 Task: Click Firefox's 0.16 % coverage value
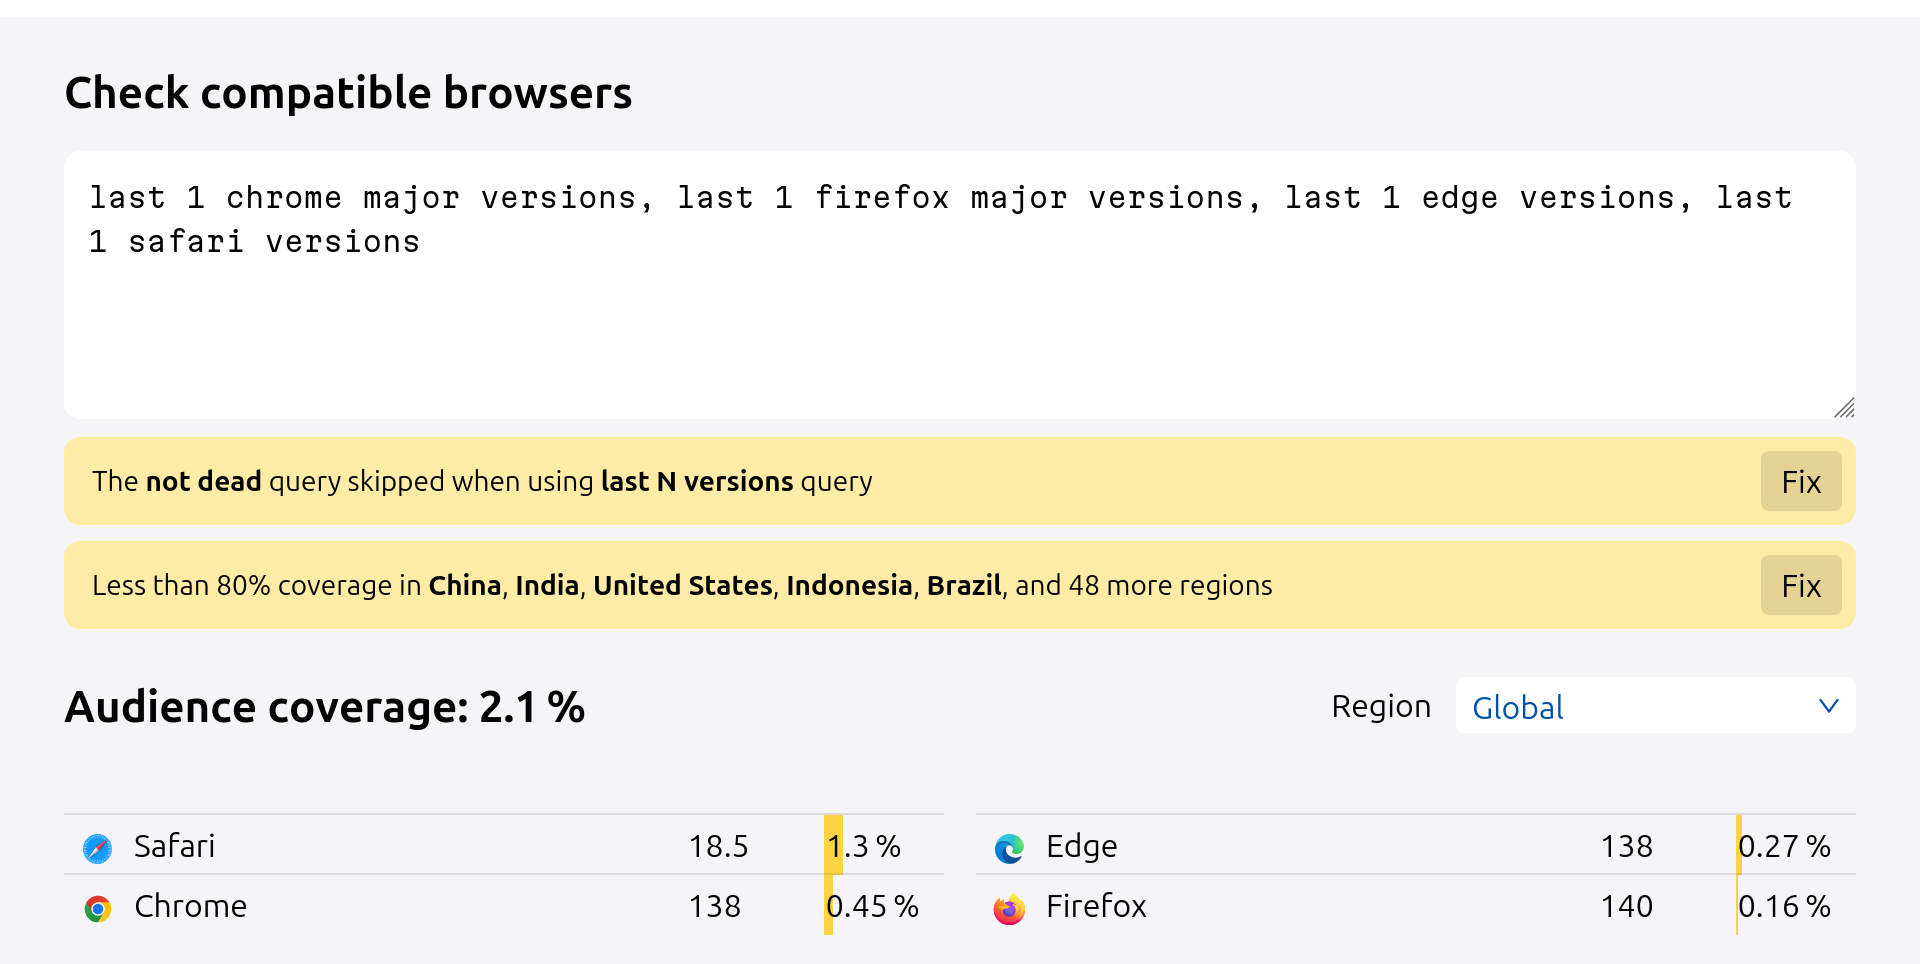(1784, 906)
